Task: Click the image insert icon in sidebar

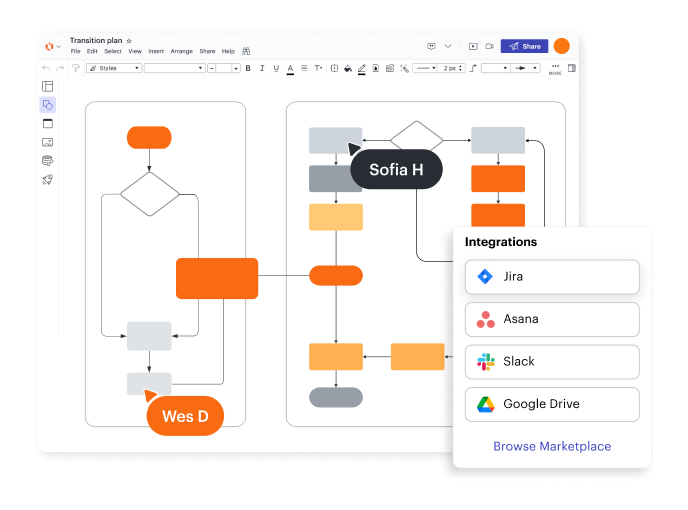Action: tap(47, 142)
